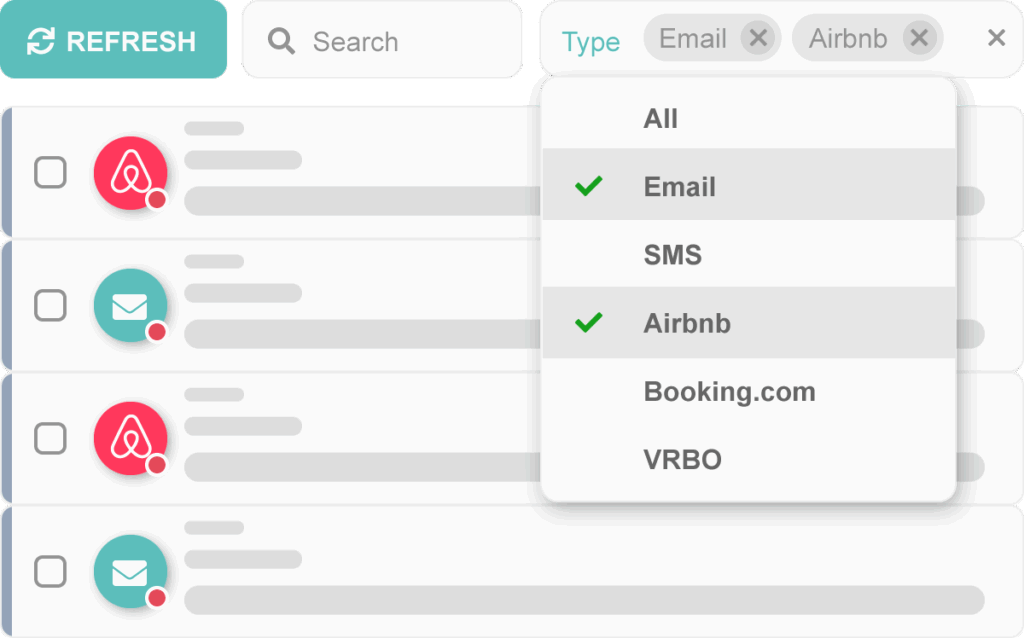The height and width of the screenshot is (638, 1024).
Task: Choose Booking.com from the Type list
Action: (748, 392)
